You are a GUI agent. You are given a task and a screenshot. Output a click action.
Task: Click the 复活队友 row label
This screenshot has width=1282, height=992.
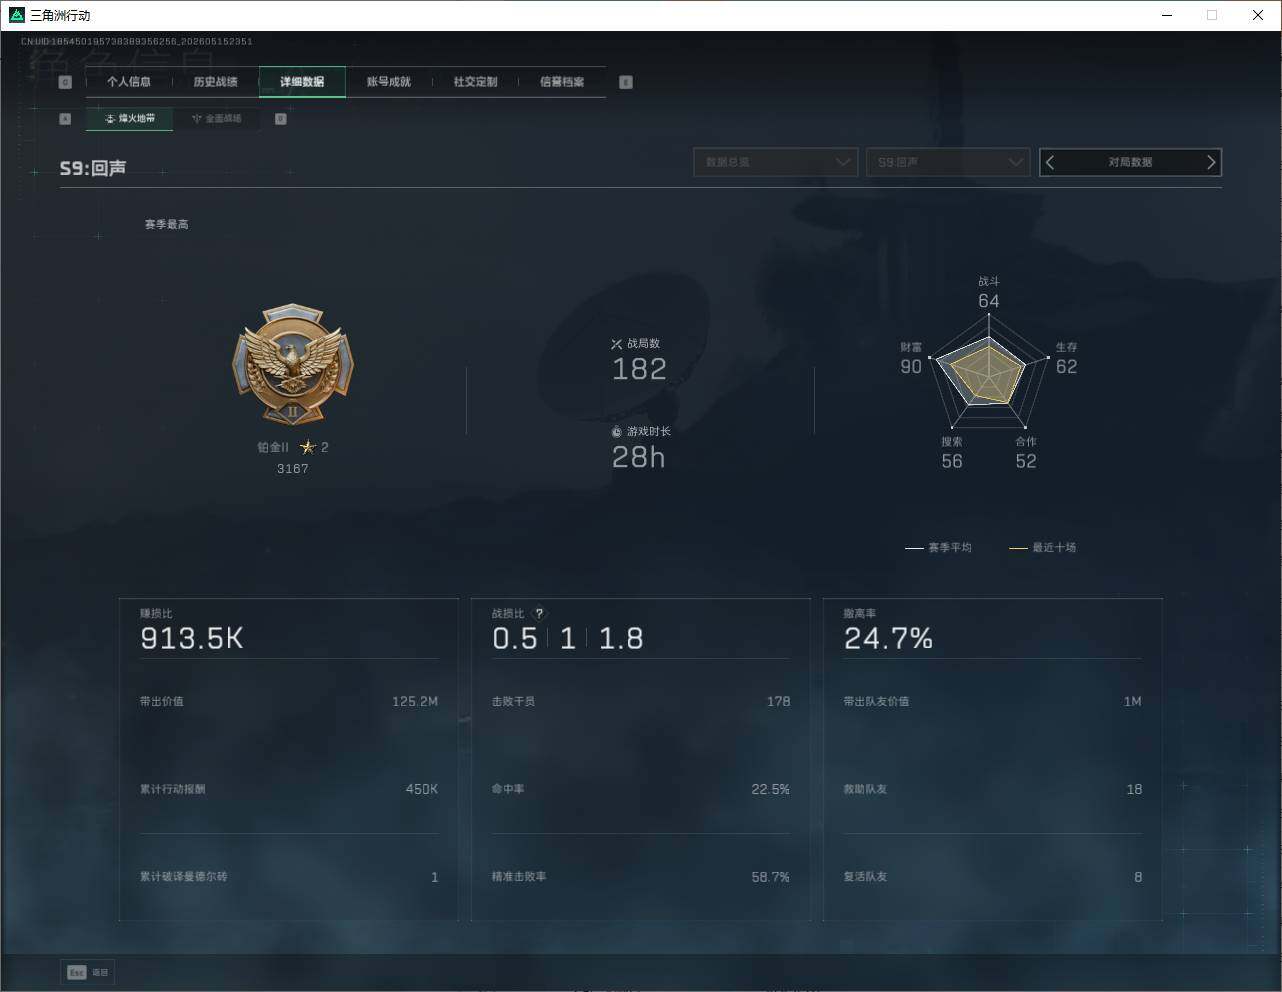[x=866, y=877]
